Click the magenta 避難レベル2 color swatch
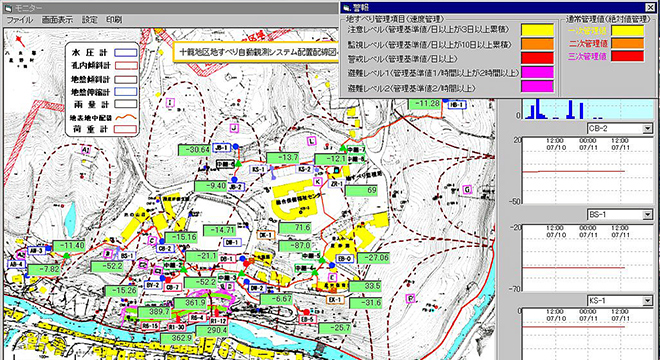 pos(538,86)
